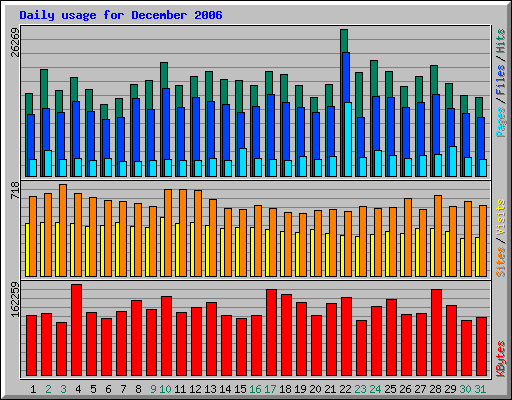512x400 pixels.
Task: Click the red KBytes bar for day 17
Action: (x=271, y=333)
